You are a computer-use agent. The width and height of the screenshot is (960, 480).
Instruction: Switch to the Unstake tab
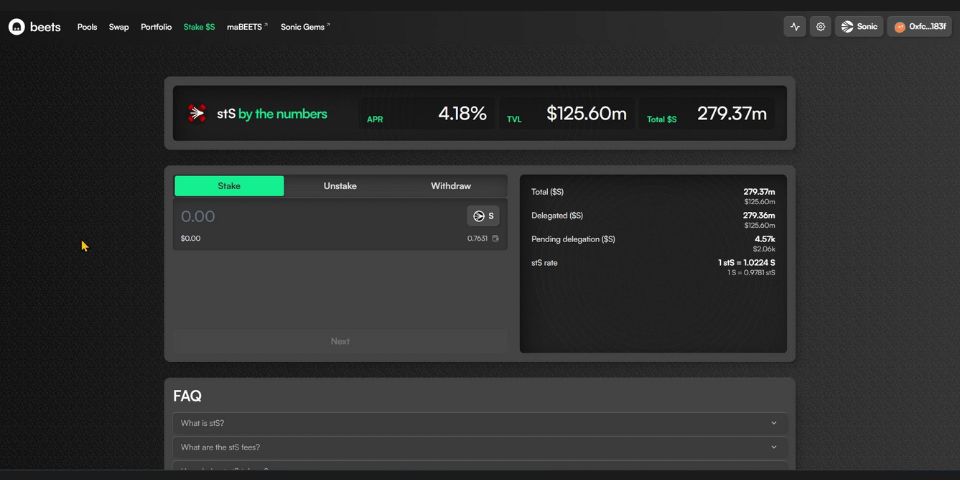340,186
